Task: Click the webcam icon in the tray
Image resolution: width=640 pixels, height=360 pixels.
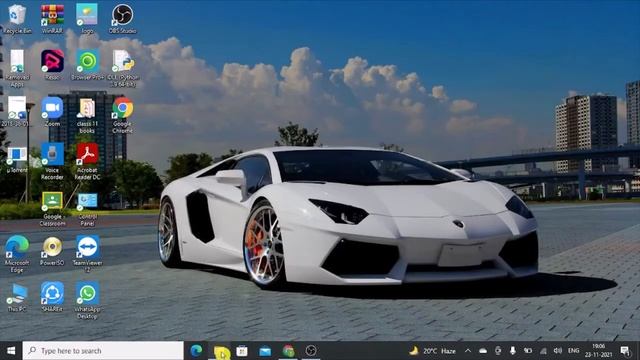Action: pyautogui.click(x=498, y=351)
